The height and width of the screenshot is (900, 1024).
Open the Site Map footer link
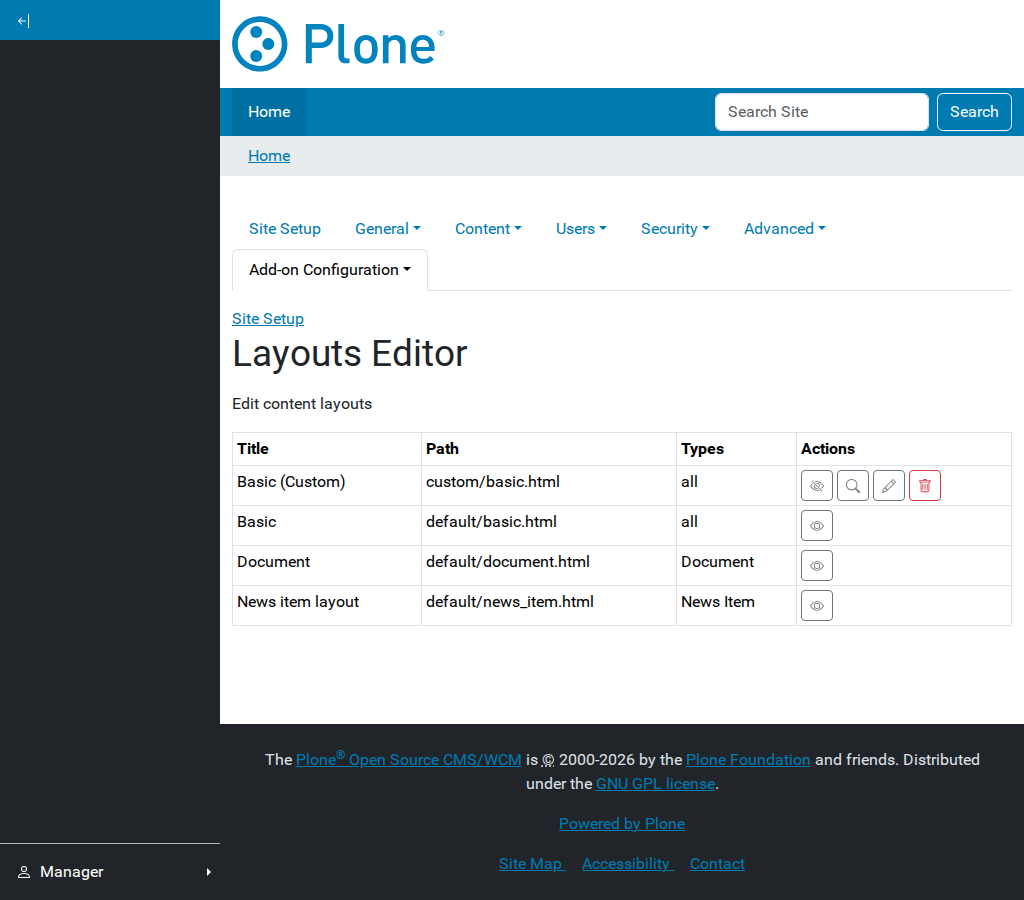[x=532, y=863]
